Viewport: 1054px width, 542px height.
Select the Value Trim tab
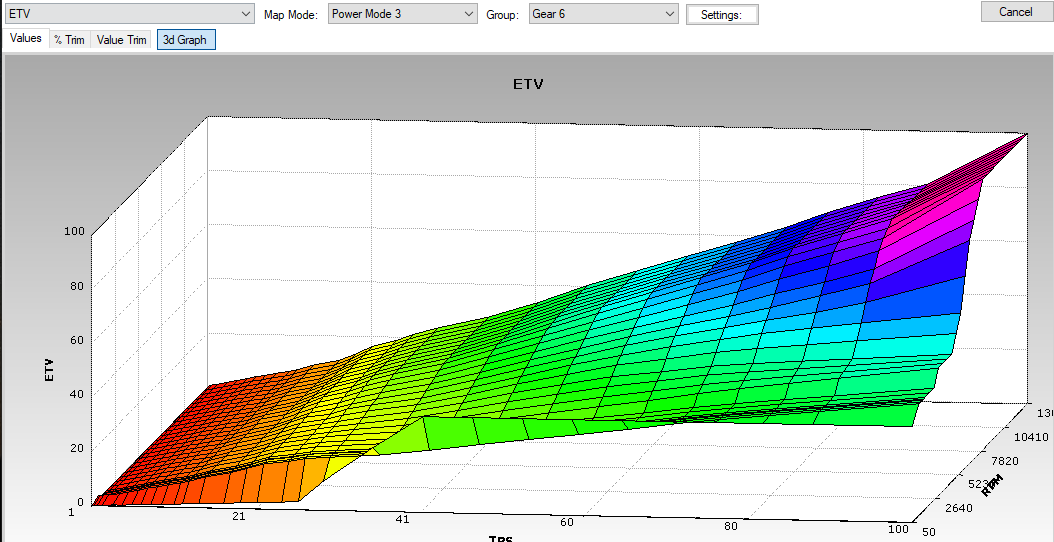(122, 40)
